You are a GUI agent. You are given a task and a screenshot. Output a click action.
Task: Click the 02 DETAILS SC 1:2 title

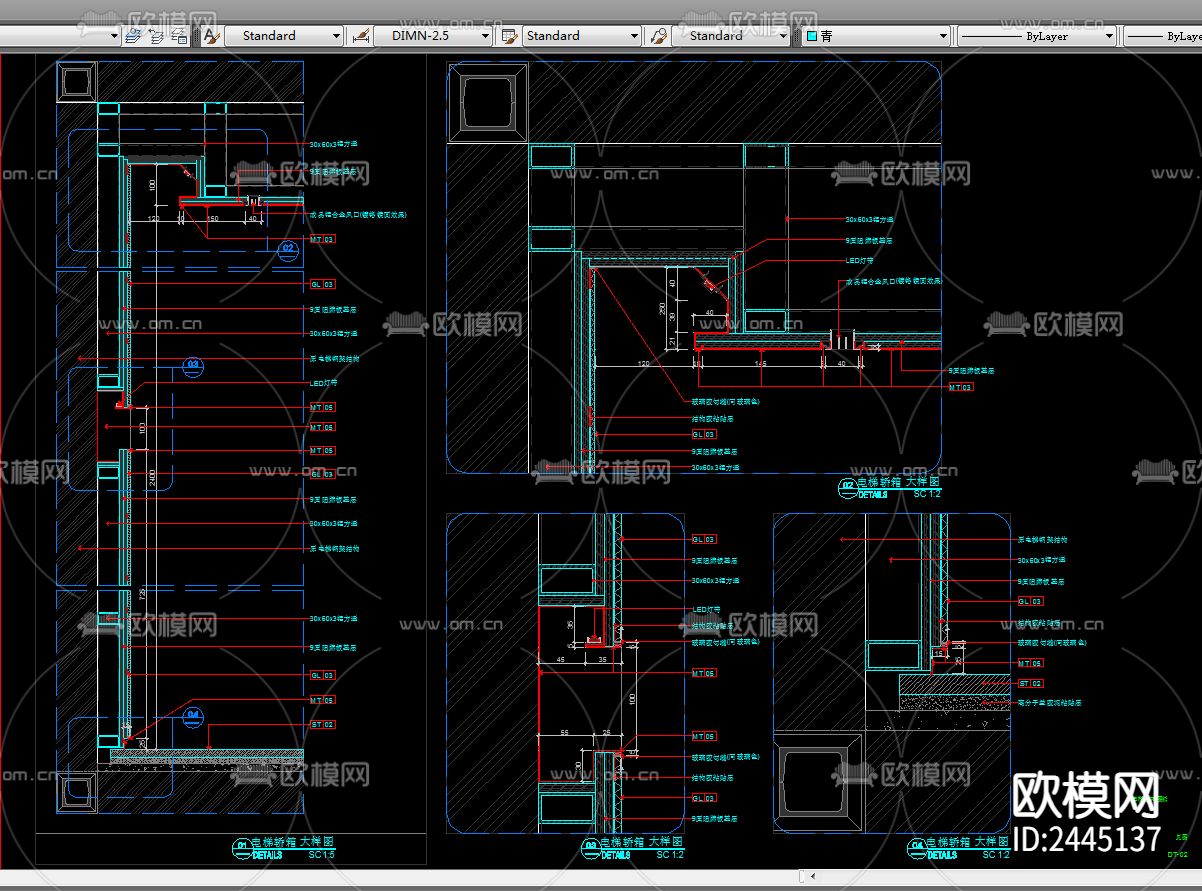click(x=889, y=488)
